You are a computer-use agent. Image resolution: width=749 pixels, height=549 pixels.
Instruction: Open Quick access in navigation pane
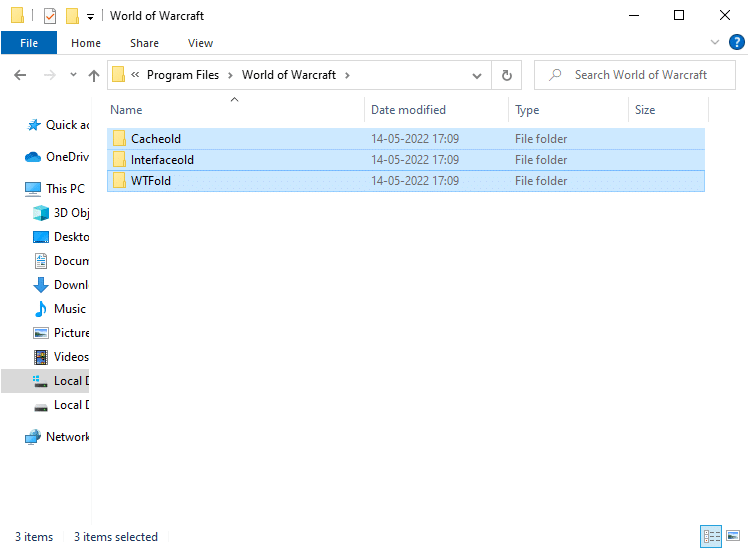pyautogui.click(x=57, y=125)
